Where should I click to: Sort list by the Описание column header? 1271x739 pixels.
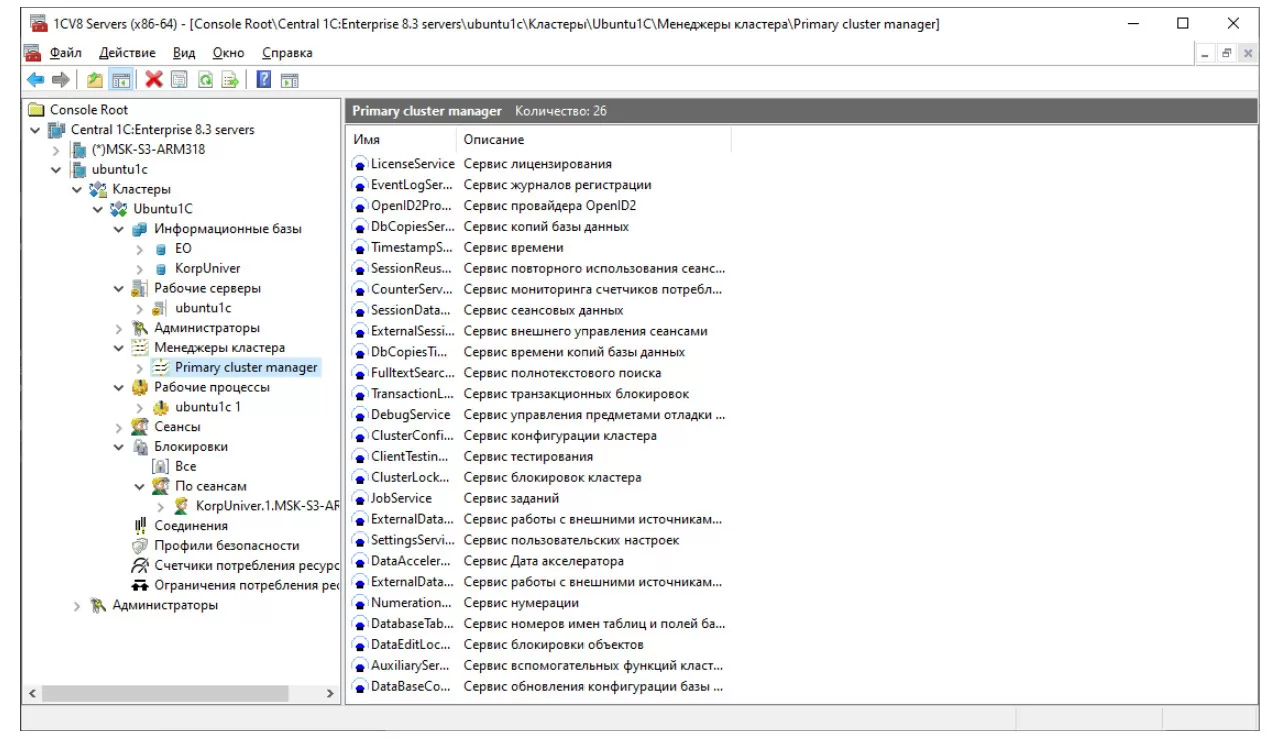[593, 140]
